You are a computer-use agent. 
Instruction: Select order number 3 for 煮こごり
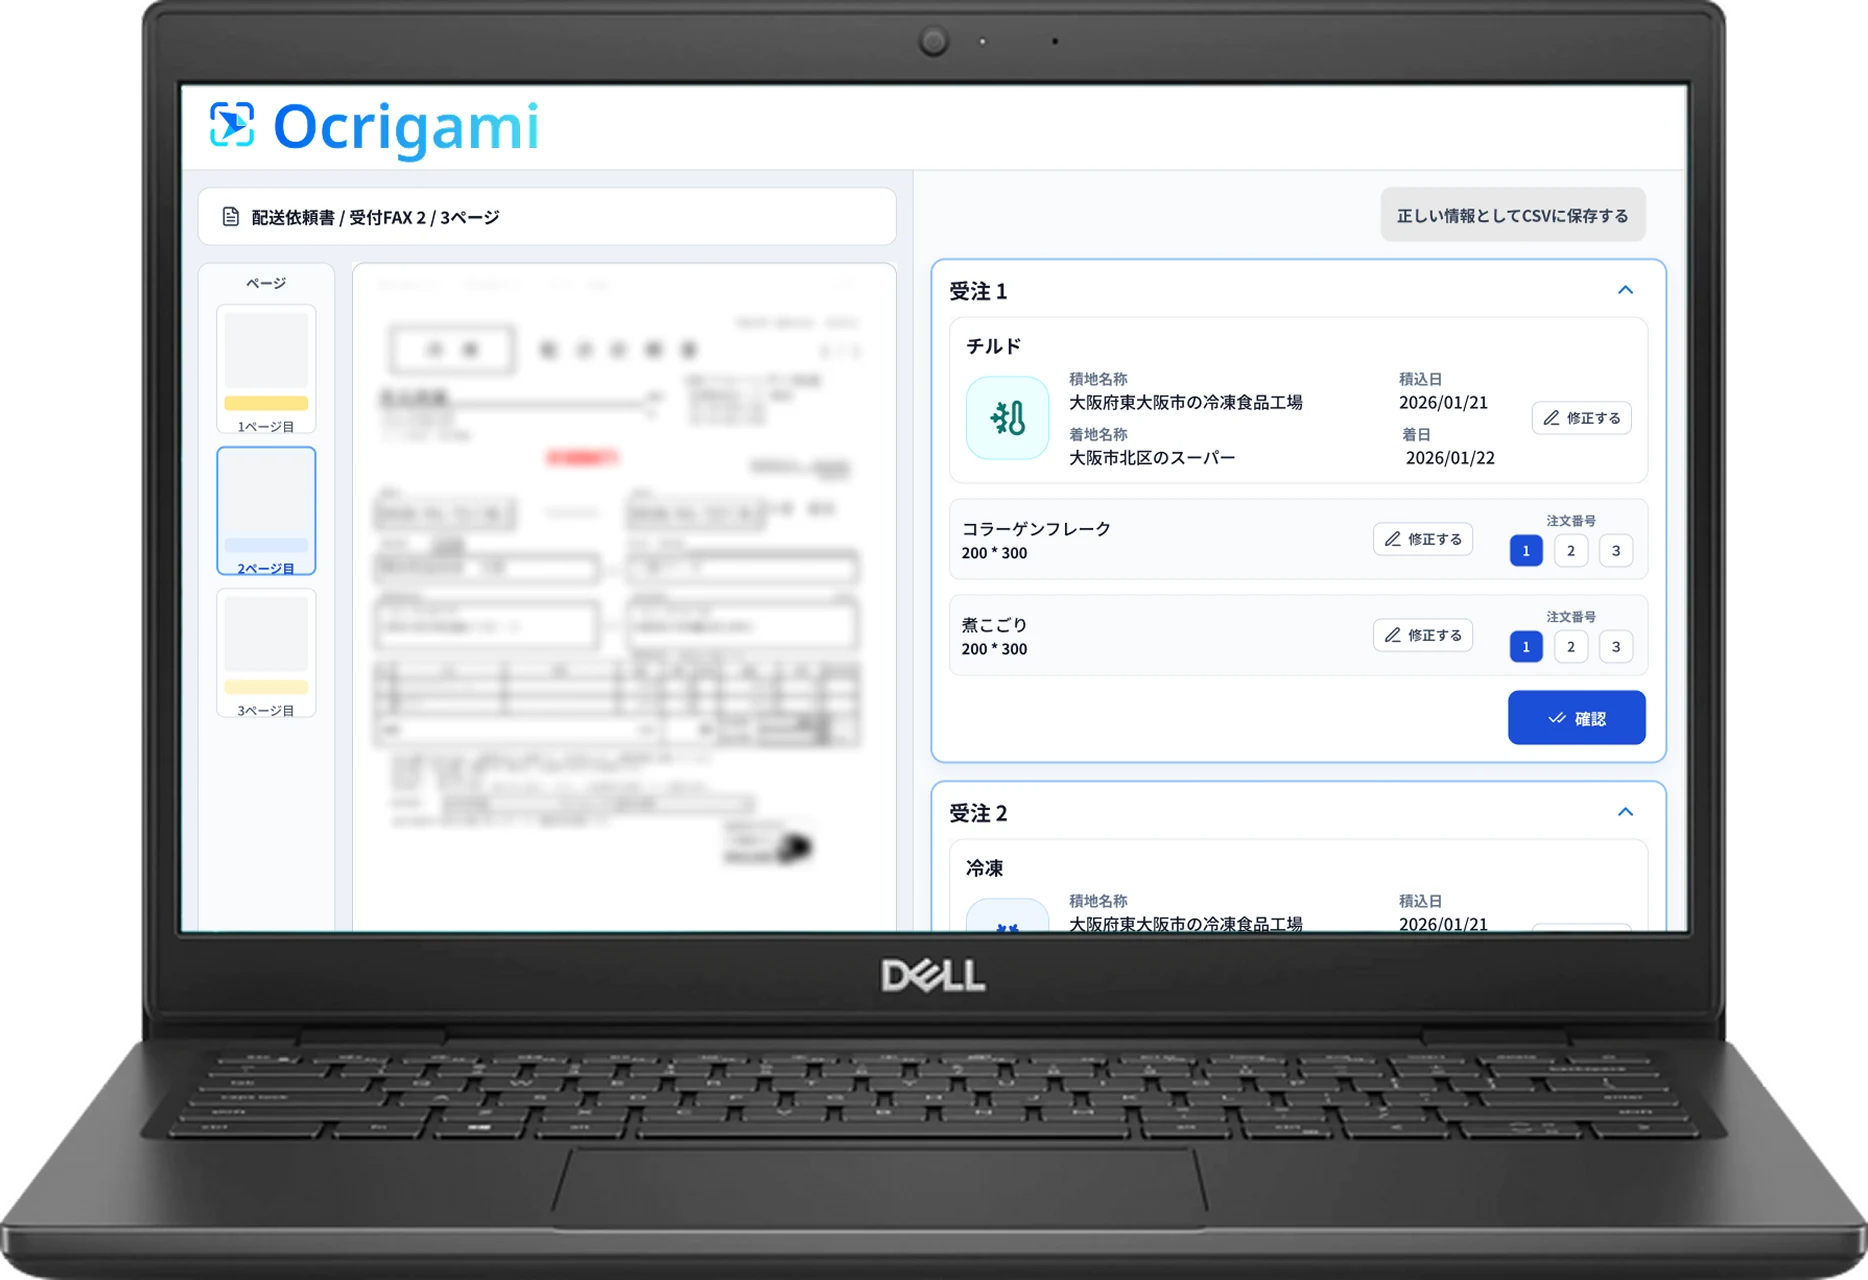point(1615,647)
